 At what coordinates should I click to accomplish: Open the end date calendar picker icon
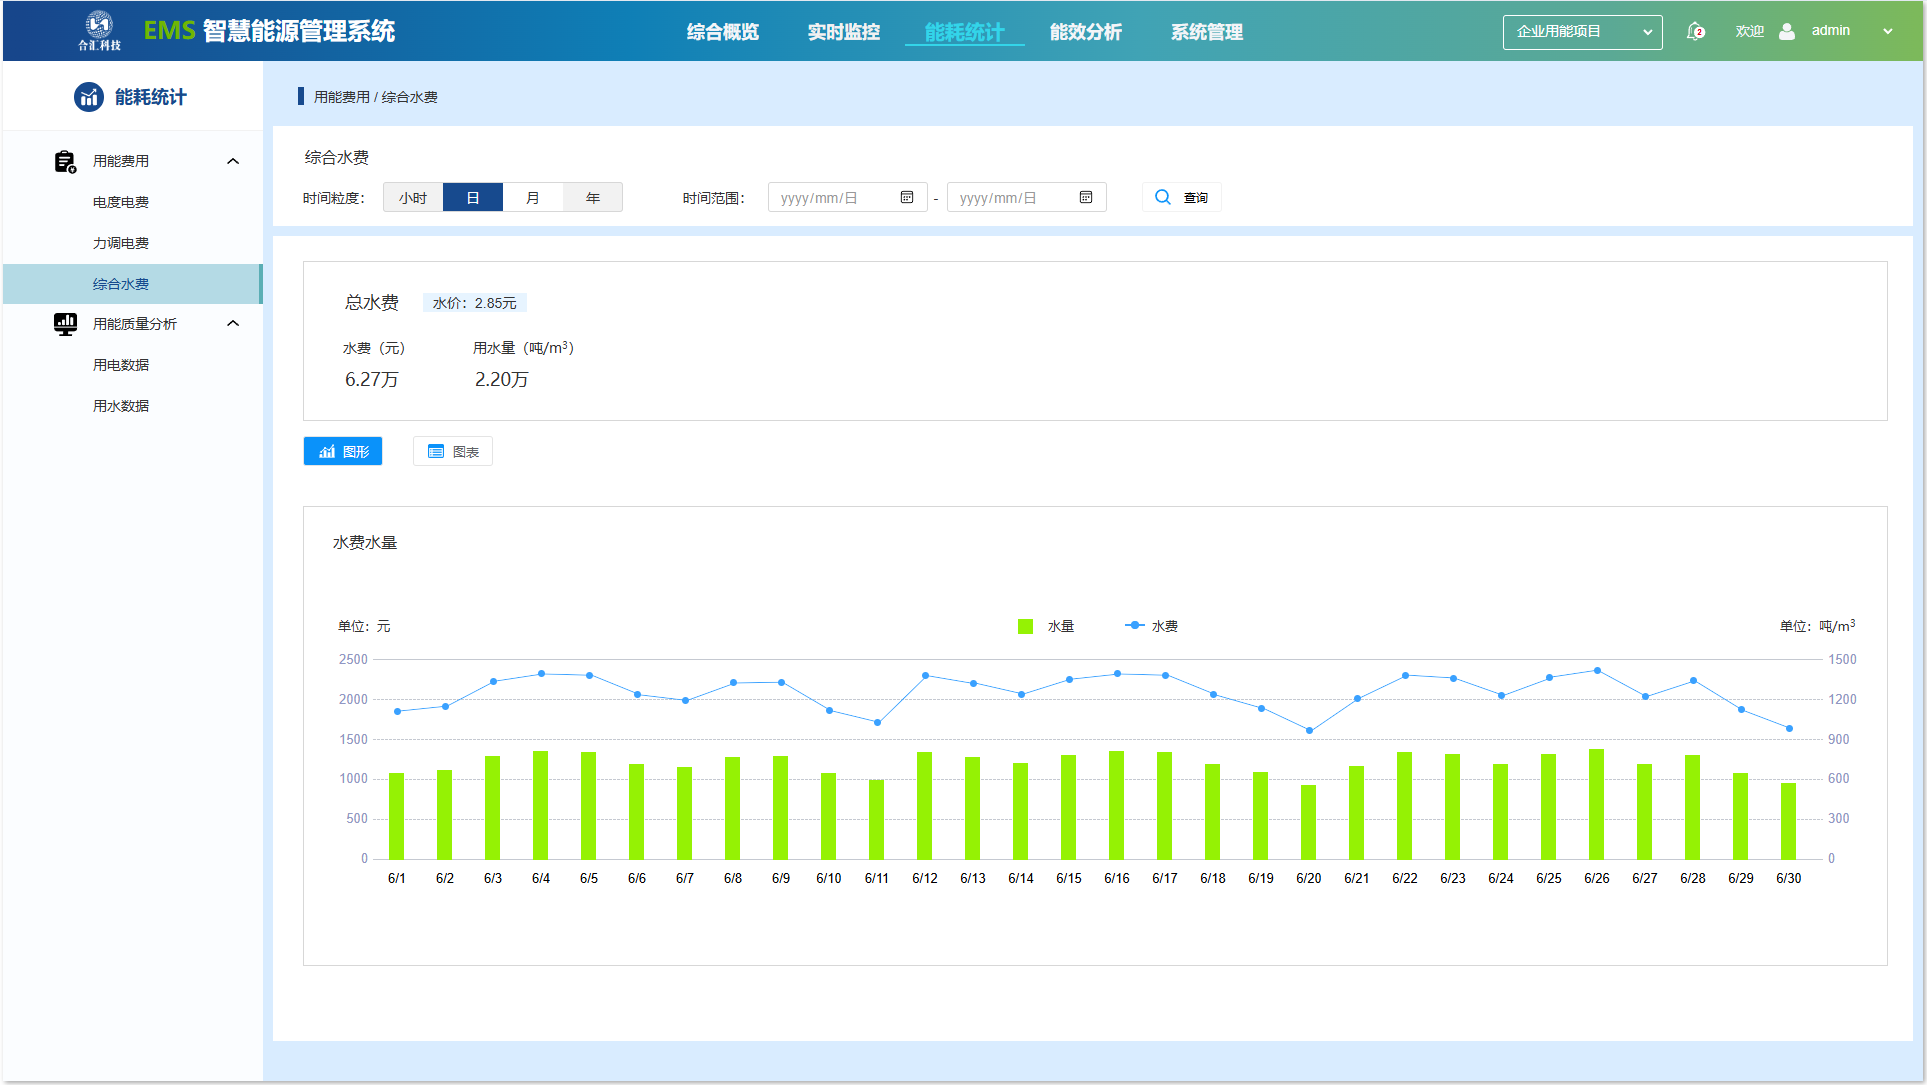tap(1086, 198)
